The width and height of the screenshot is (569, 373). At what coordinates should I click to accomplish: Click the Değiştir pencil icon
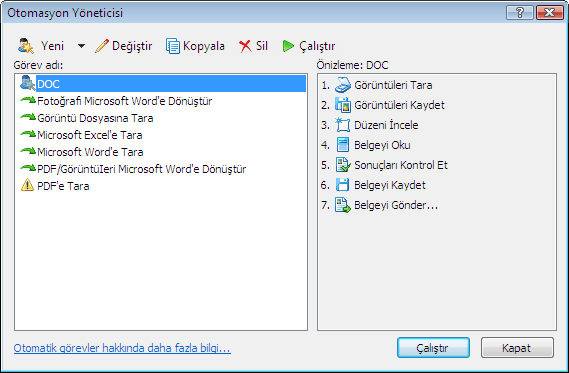[x=102, y=46]
